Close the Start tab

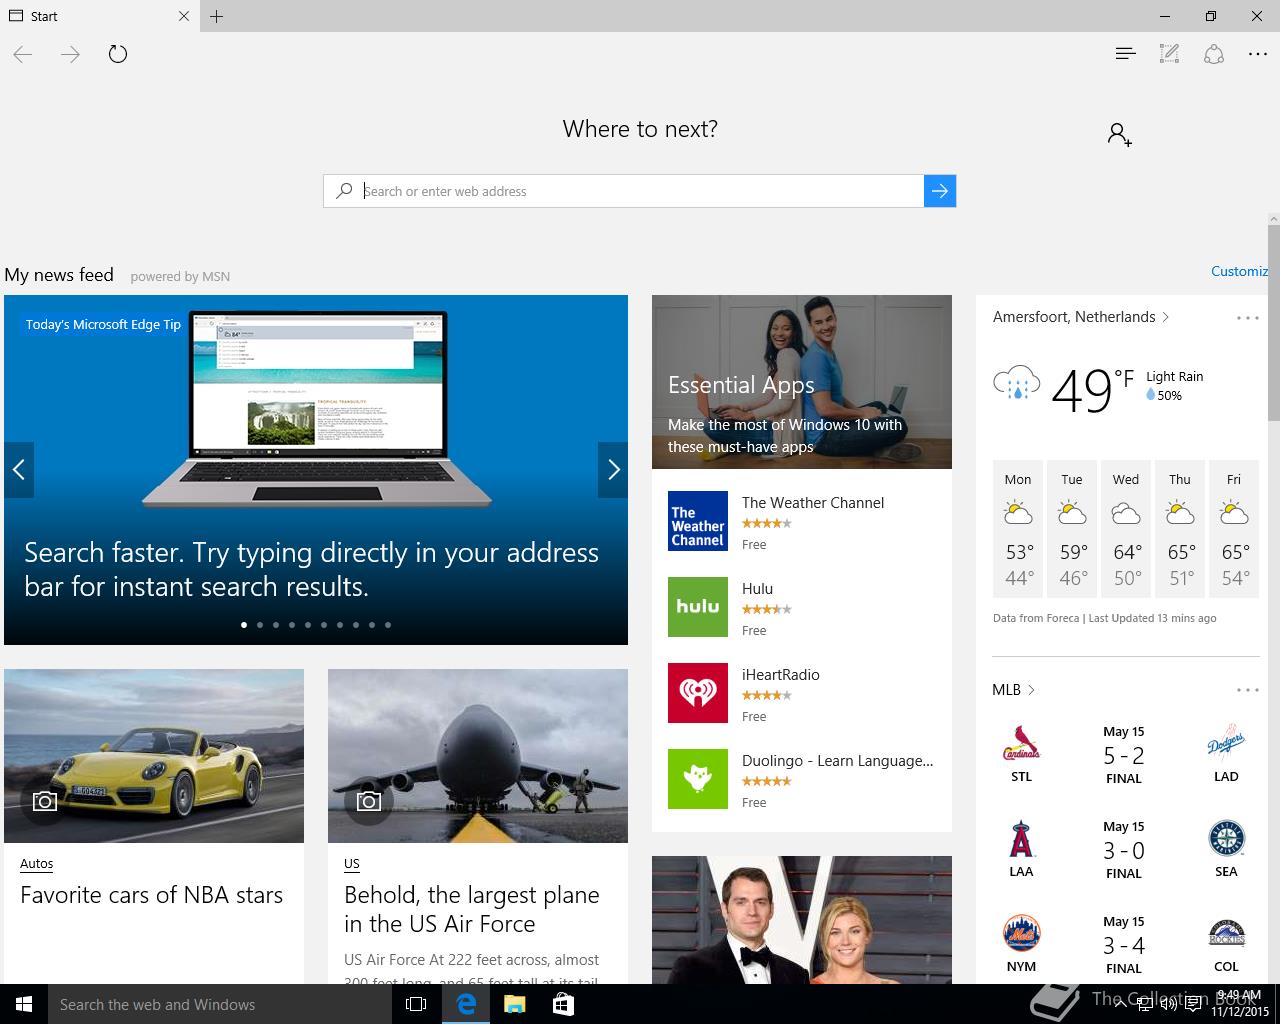pyautogui.click(x=184, y=16)
